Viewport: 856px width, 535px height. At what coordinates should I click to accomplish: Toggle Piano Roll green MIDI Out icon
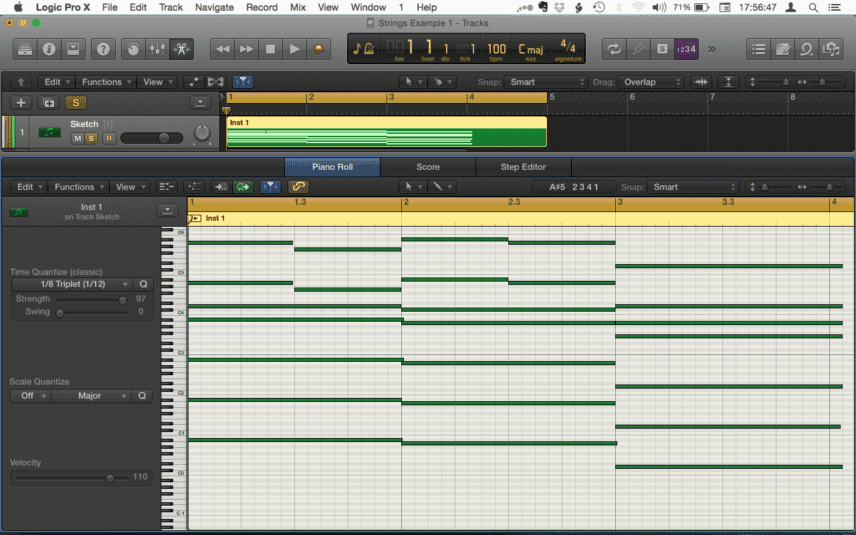242,187
